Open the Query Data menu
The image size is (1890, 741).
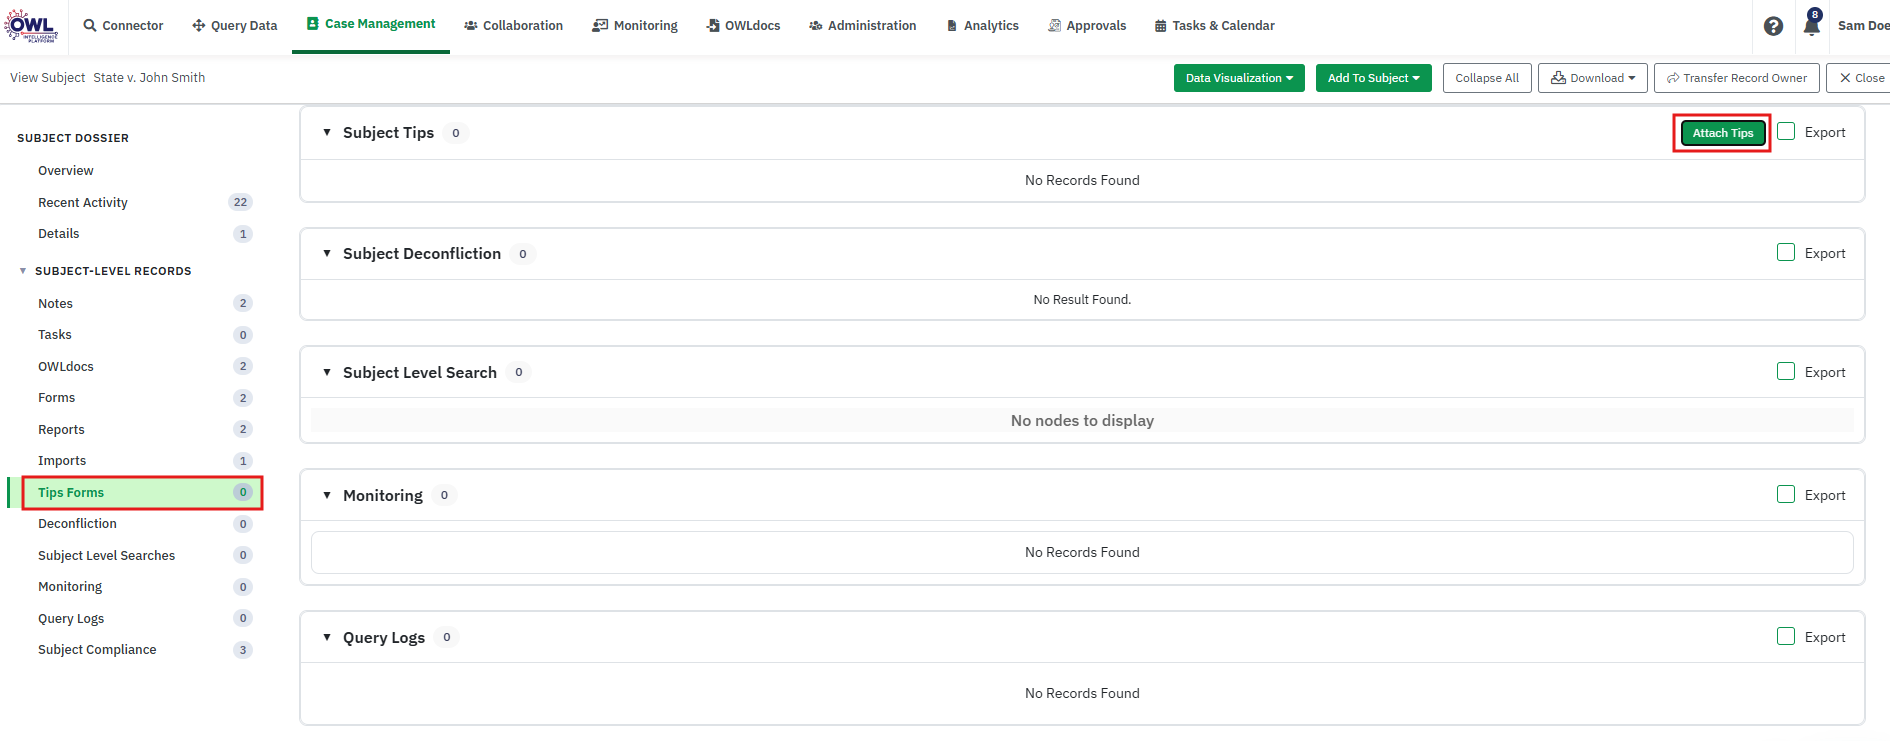[235, 25]
